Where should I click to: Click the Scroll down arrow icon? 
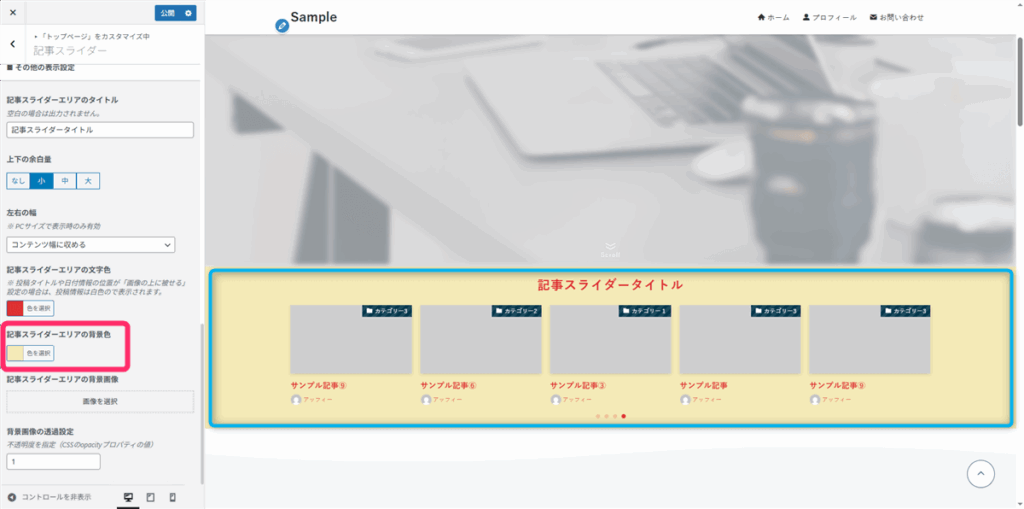611,246
